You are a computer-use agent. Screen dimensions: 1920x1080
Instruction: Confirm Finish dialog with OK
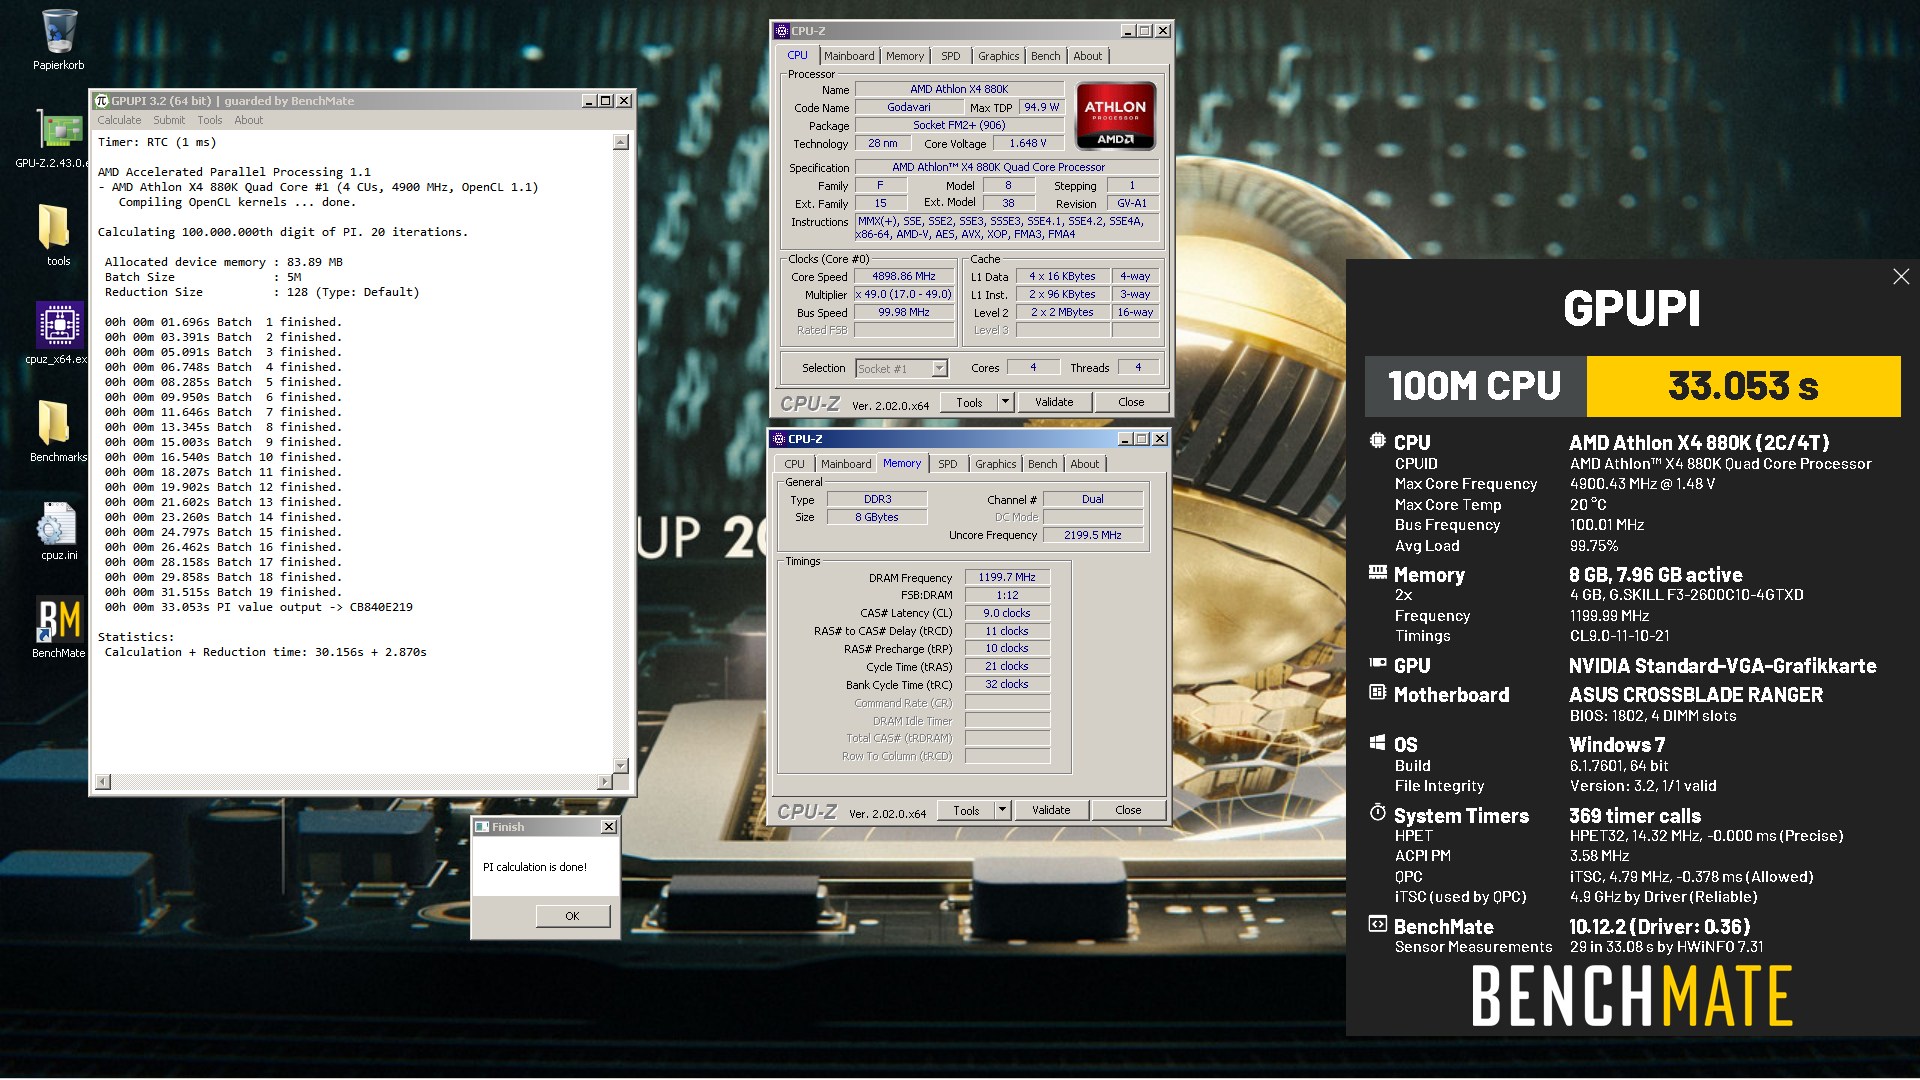point(572,916)
